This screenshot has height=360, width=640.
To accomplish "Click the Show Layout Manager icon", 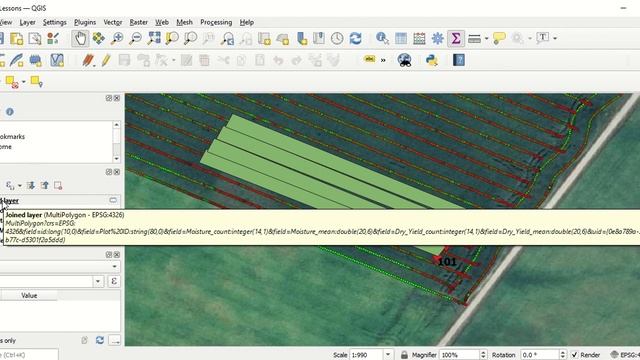I will click(35, 38).
